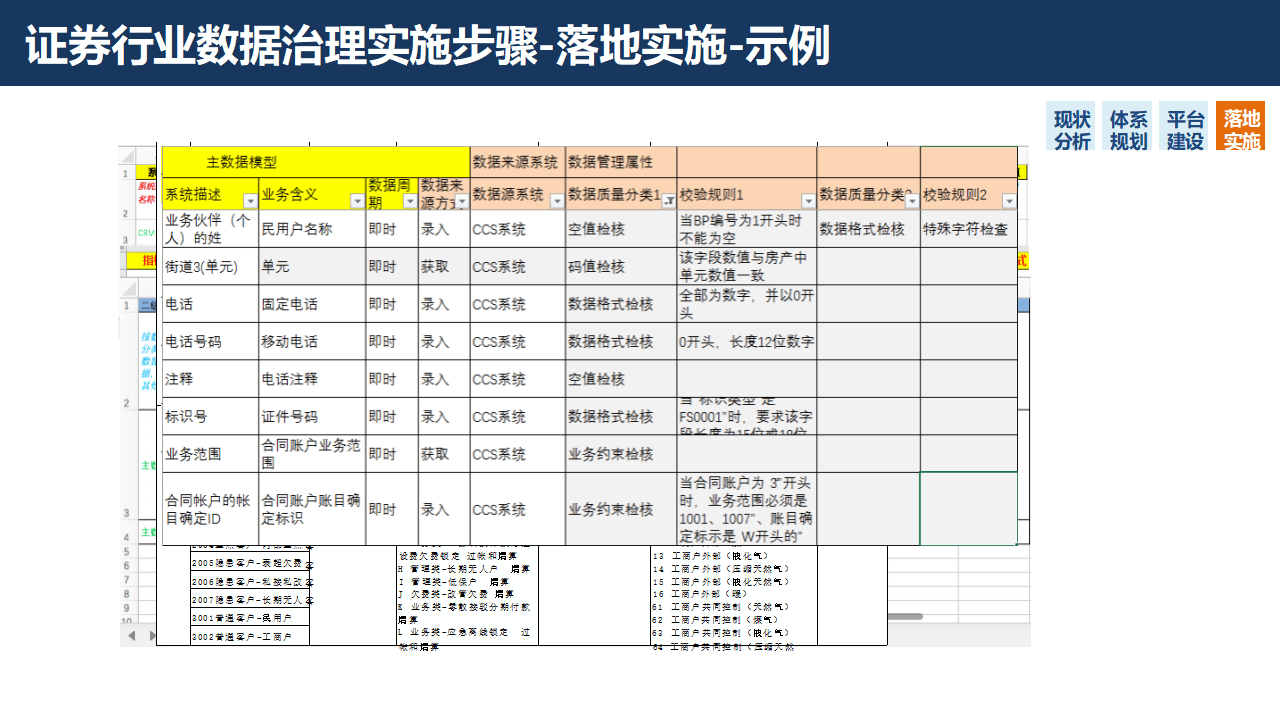Screen dimensions: 1280x720
Task: Select the 3002普通客户-工商户 cell
Action: 249,636
